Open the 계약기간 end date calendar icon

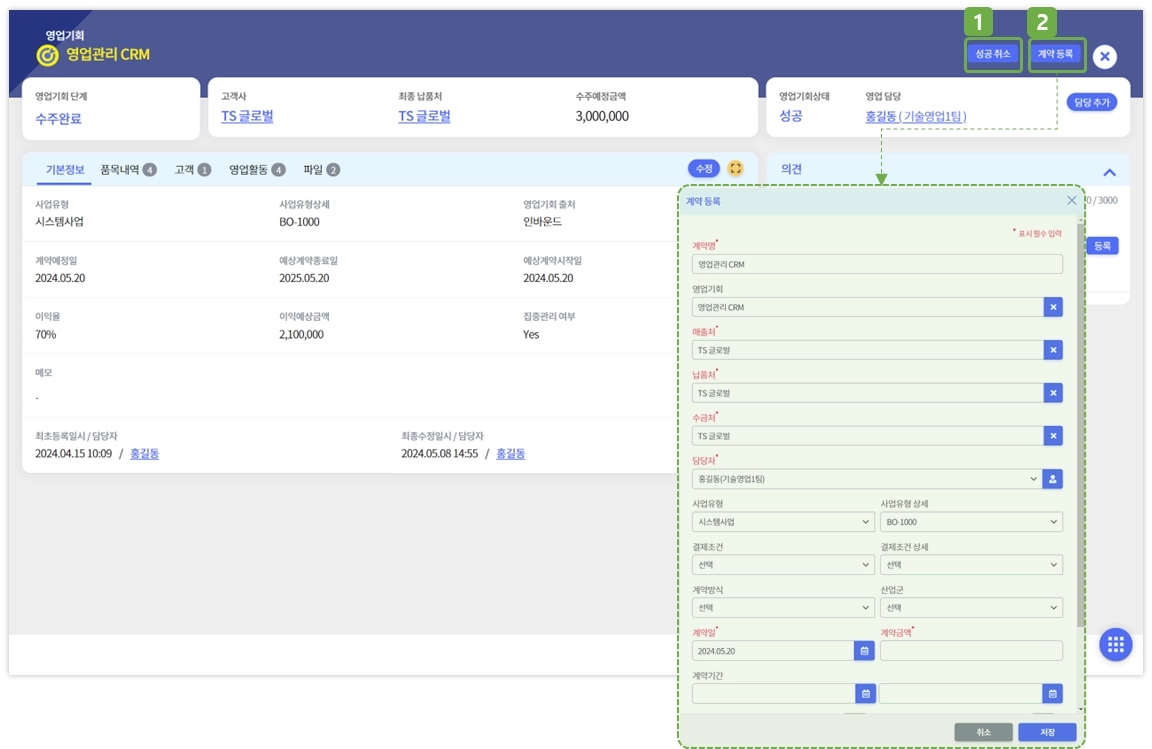1052,693
